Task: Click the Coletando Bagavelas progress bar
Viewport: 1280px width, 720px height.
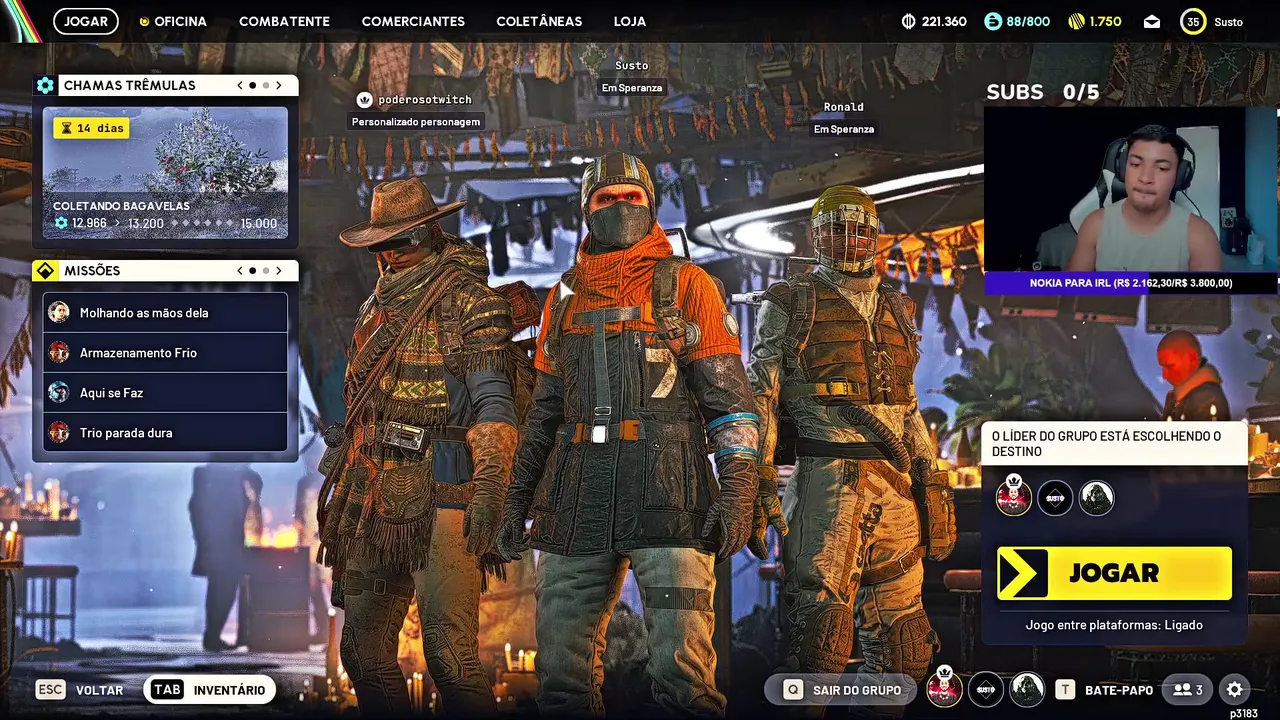Action: [165, 223]
